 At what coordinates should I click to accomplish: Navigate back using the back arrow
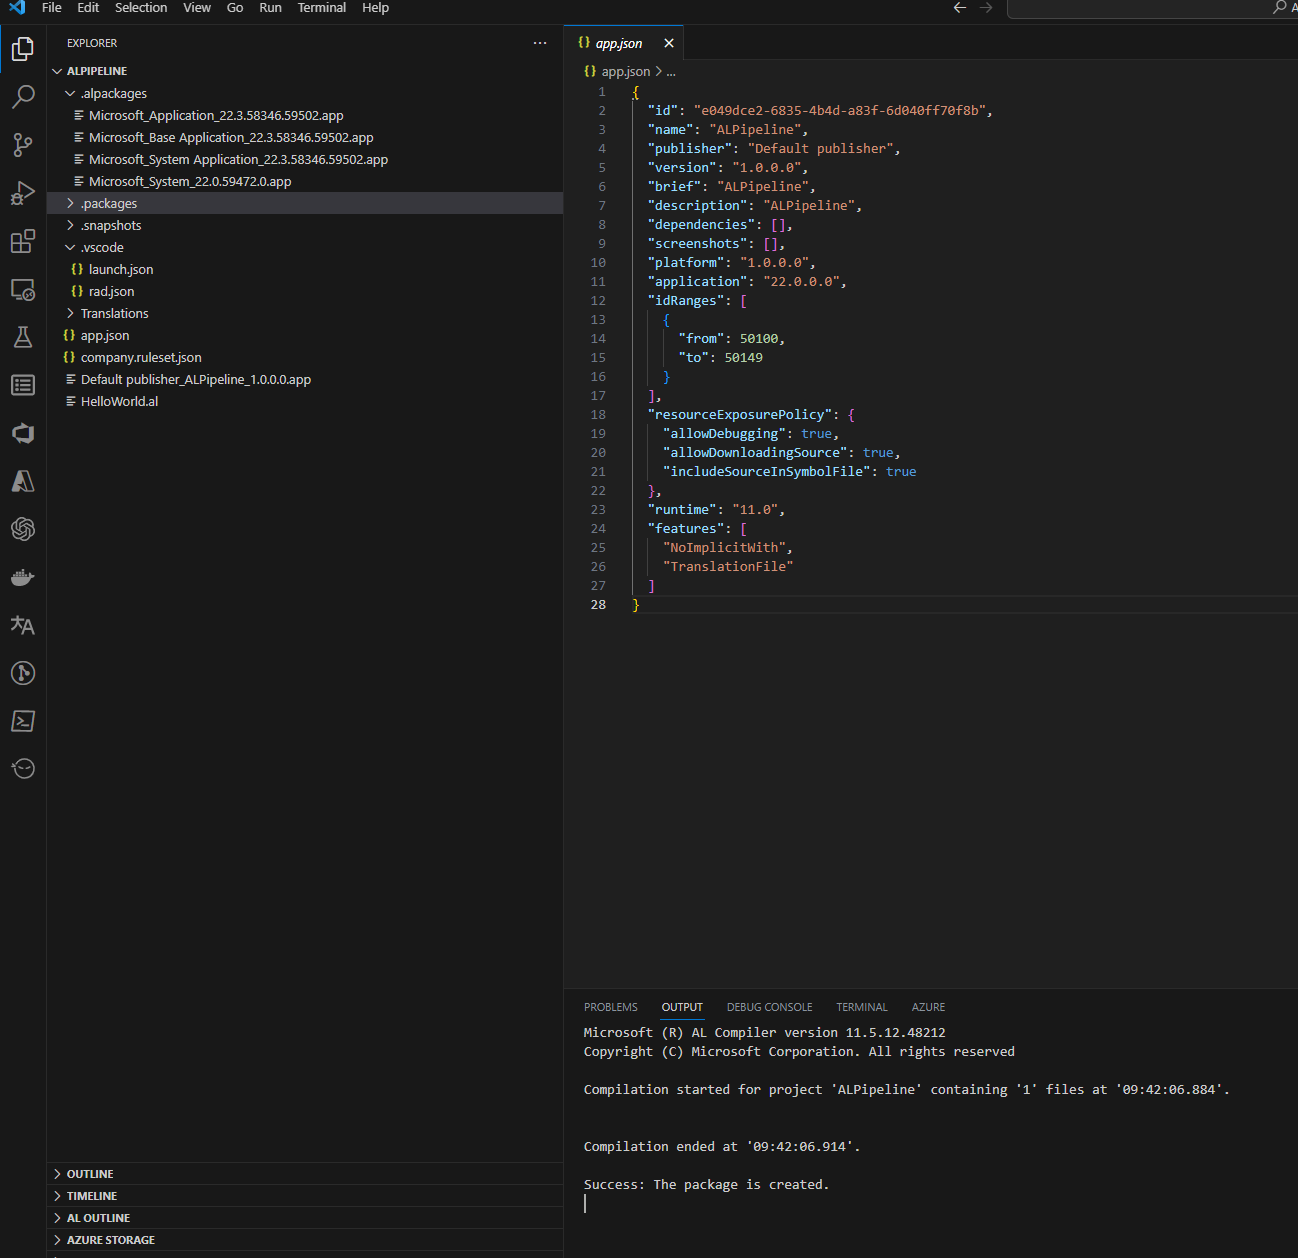(959, 8)
